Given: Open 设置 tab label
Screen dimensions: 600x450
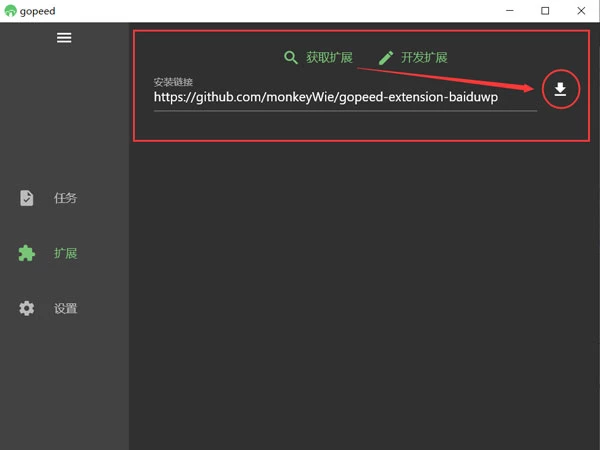Looking at the screenshot, I should tap(65, 308).
